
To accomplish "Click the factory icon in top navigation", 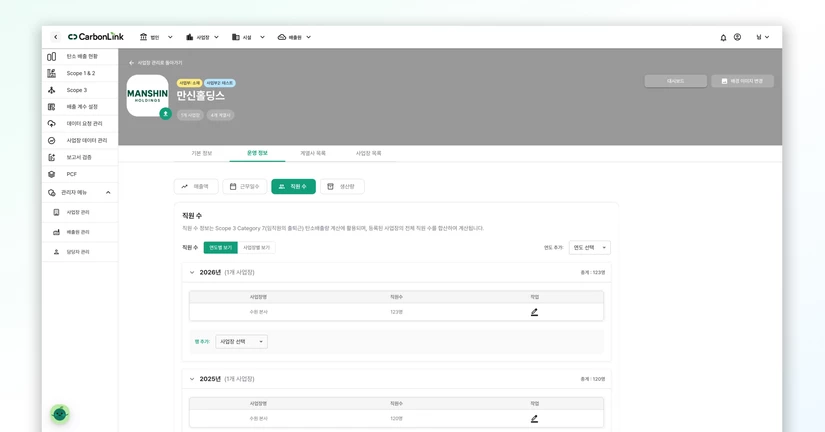I will 189,37.
